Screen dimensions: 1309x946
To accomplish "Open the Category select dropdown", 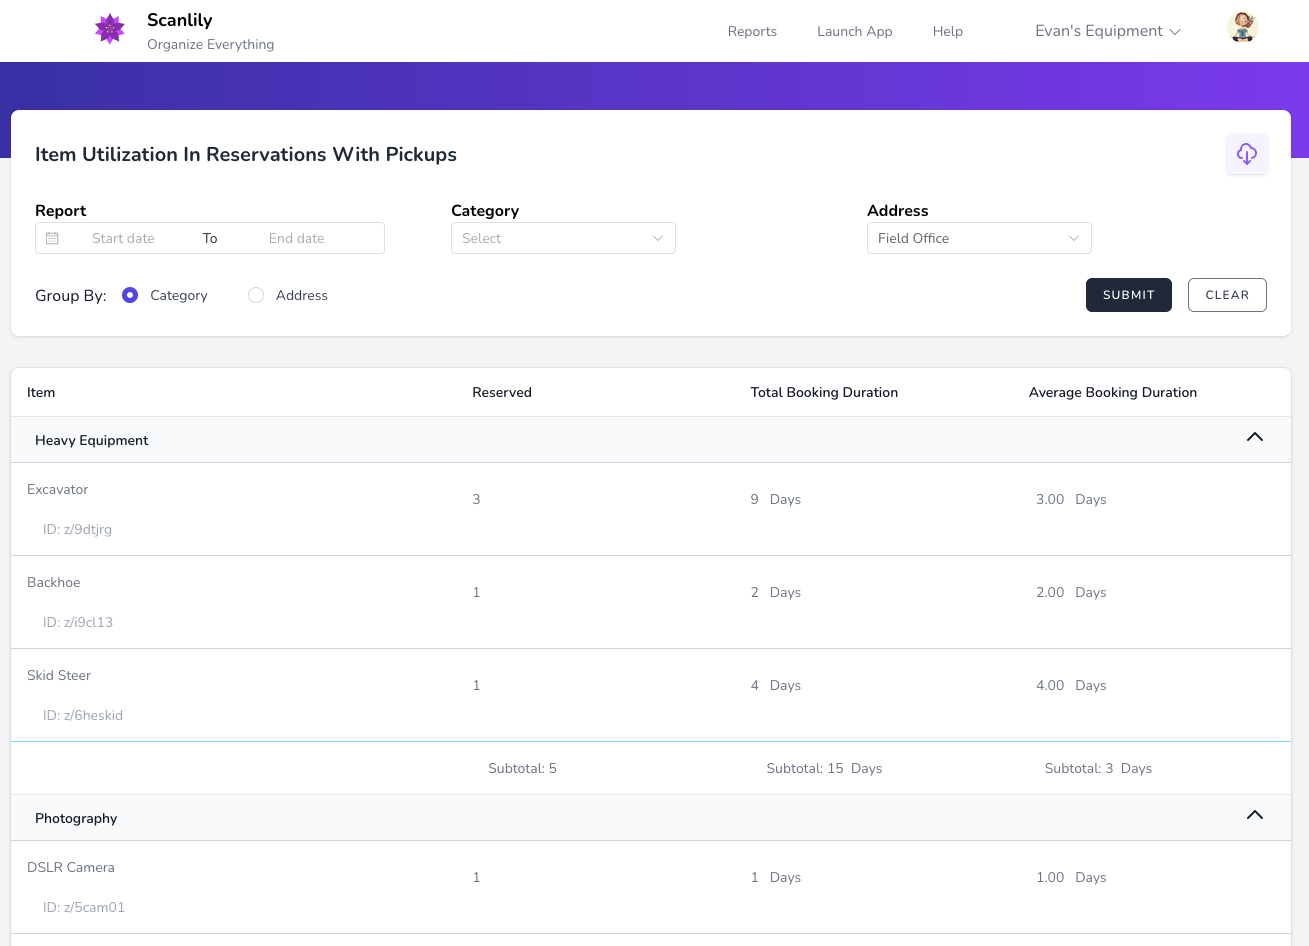I will pos(563,238).
